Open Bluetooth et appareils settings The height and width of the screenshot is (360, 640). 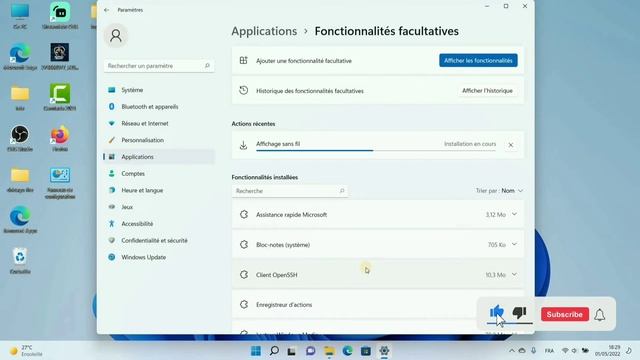pos(159,107)
